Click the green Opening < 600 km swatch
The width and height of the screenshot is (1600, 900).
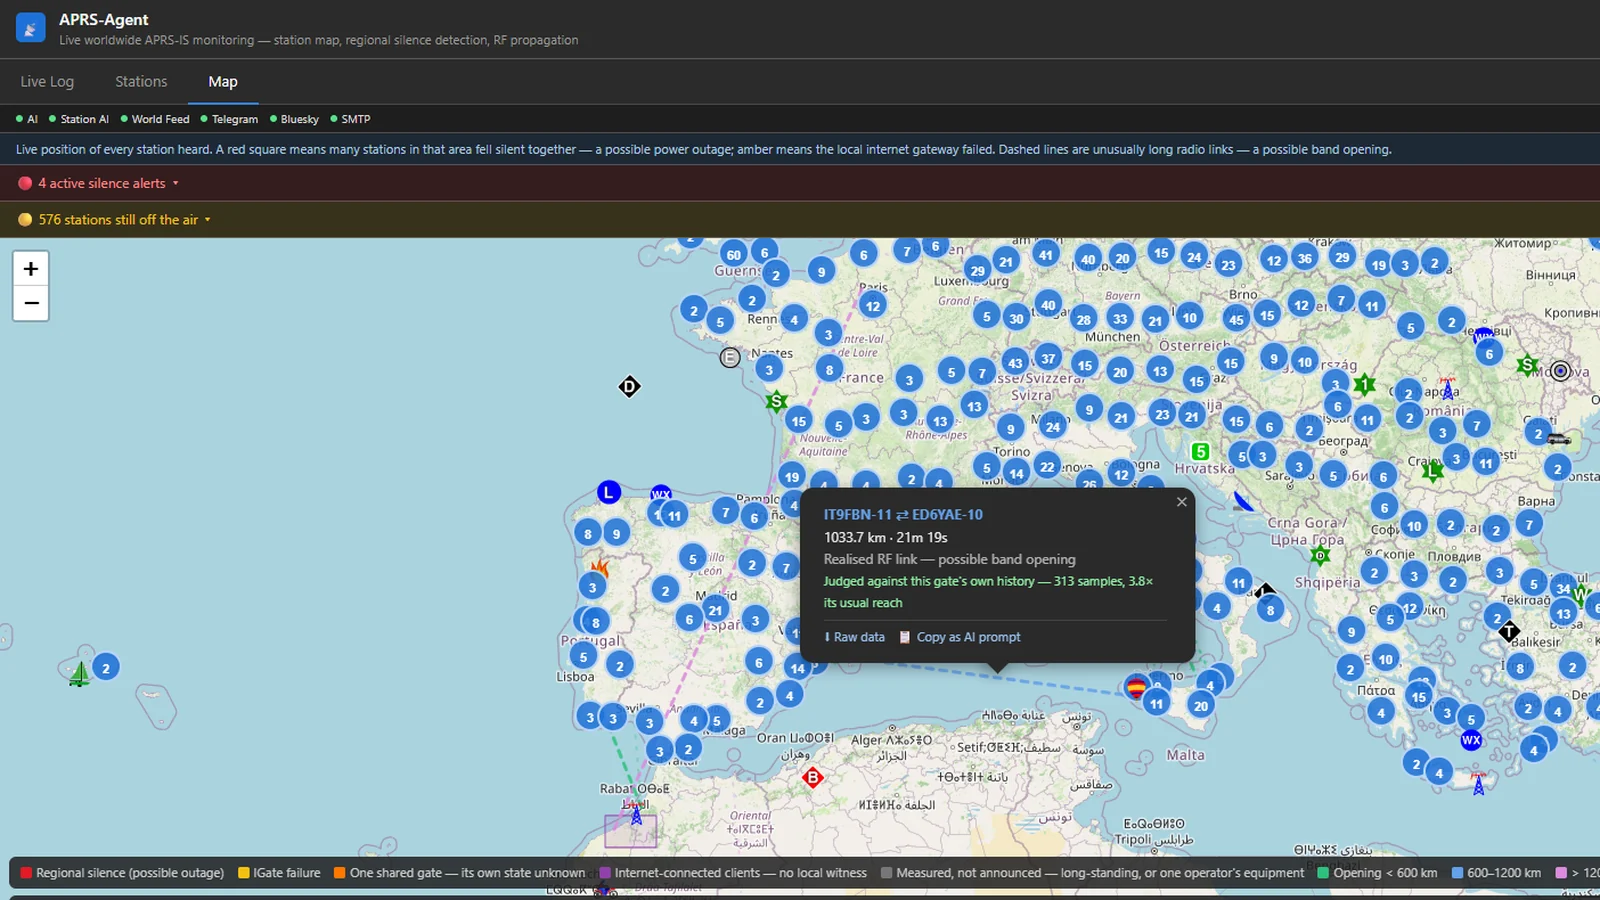(x=1323, y=873)
